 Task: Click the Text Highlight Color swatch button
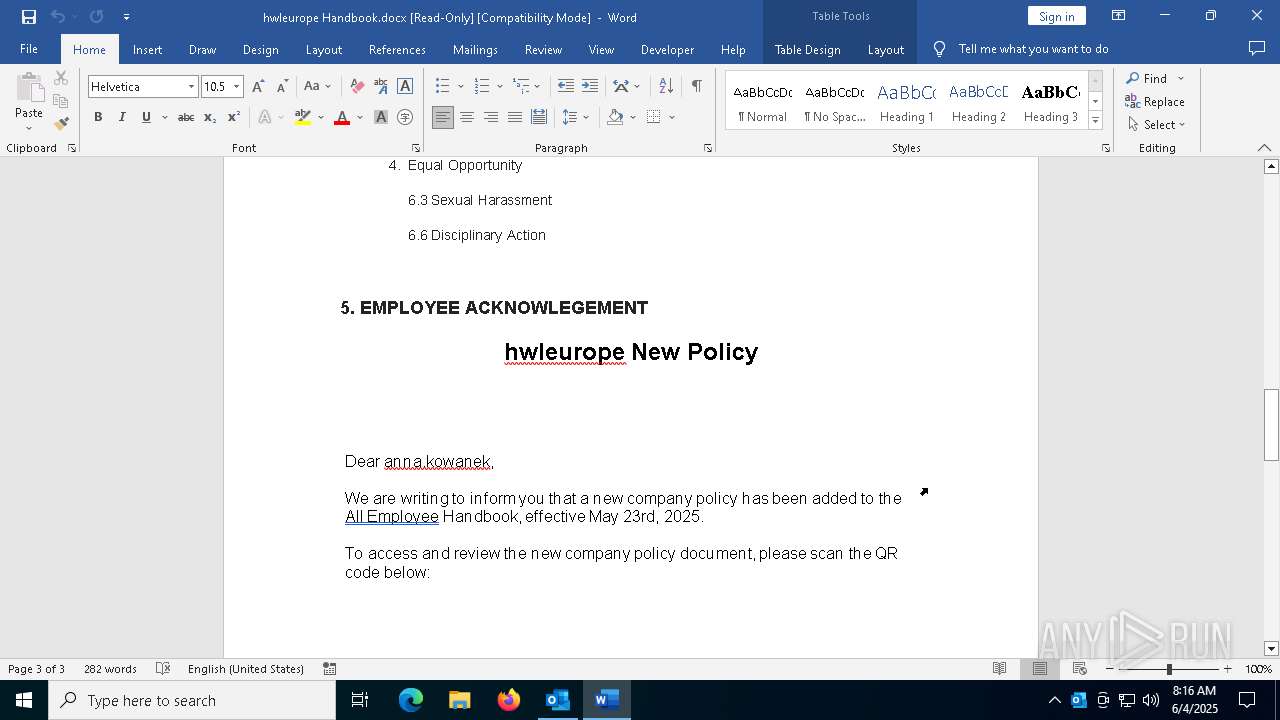point(303,118)
